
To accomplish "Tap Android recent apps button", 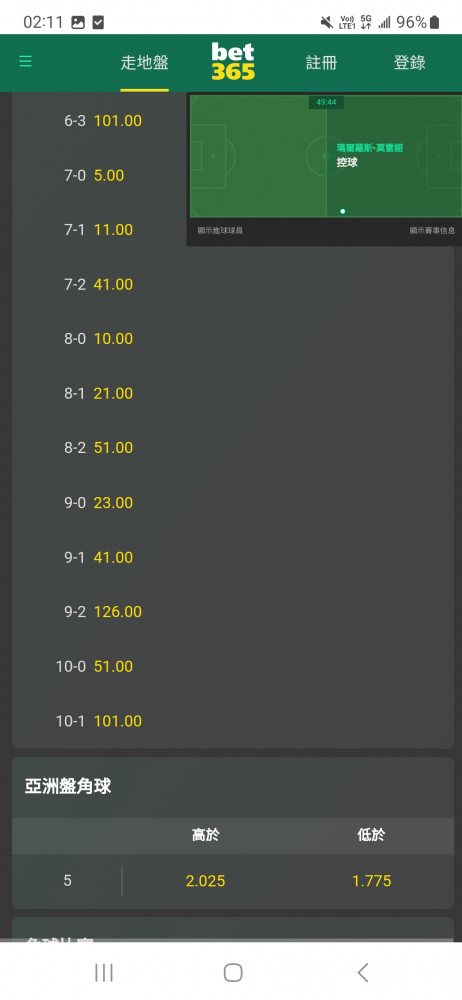I will (x=103, y=972).
